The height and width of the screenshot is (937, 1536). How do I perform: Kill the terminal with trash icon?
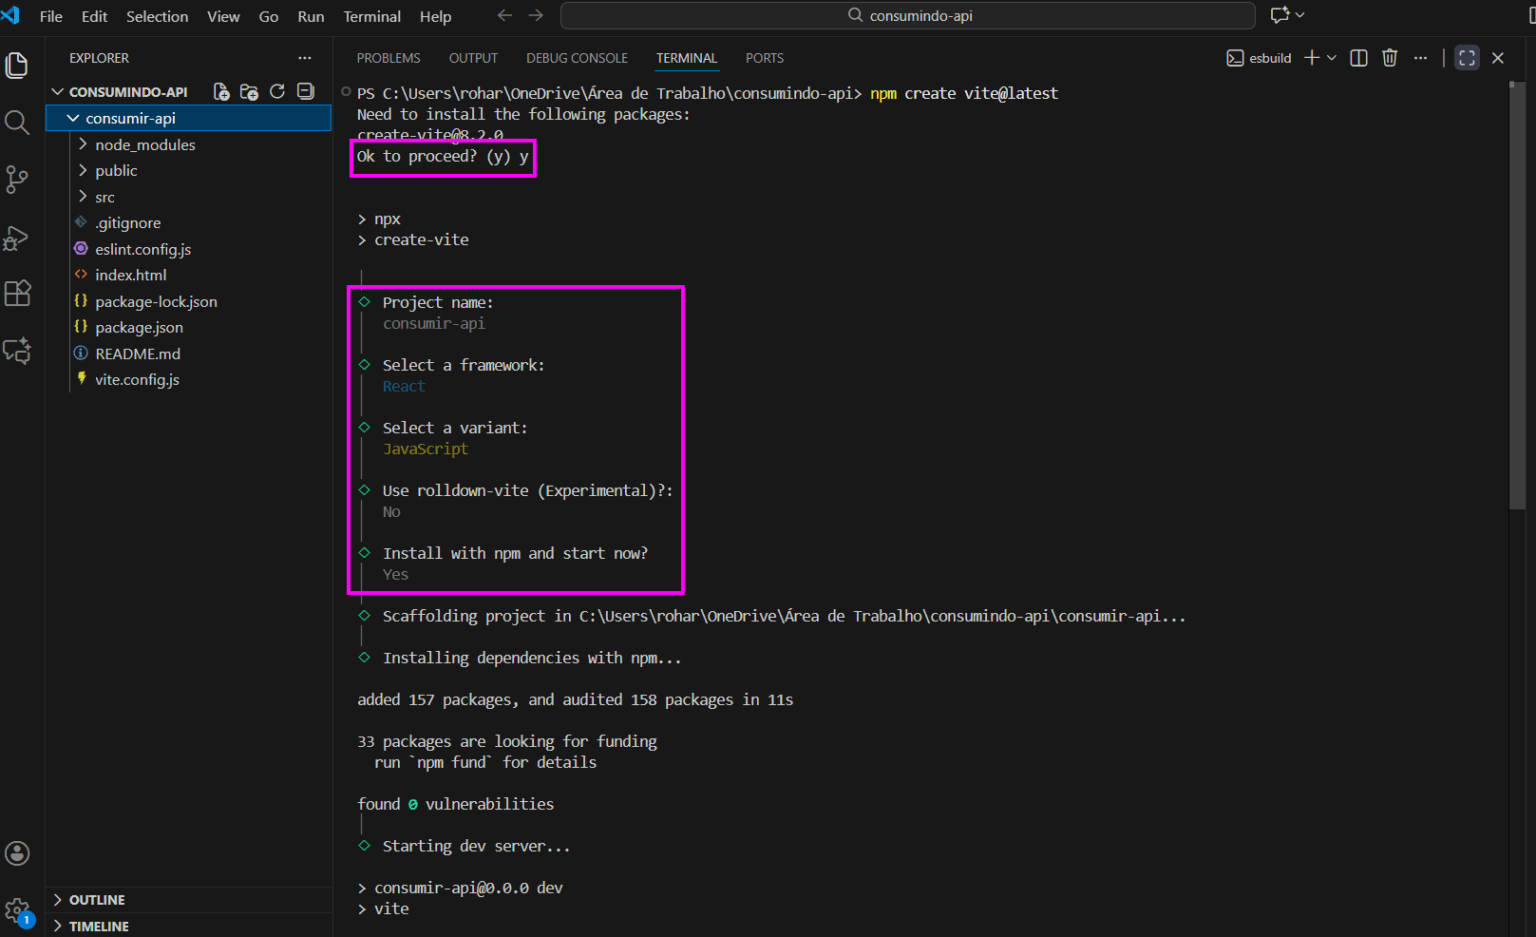1390,58
